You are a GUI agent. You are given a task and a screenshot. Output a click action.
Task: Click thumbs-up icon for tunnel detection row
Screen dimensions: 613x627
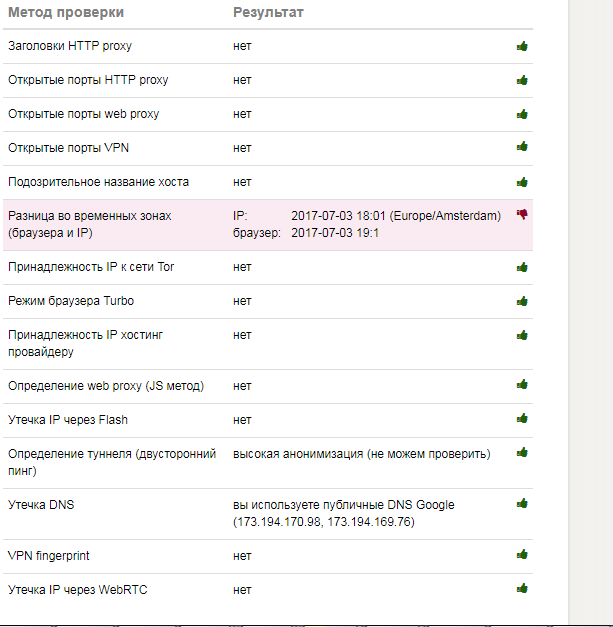522,453
